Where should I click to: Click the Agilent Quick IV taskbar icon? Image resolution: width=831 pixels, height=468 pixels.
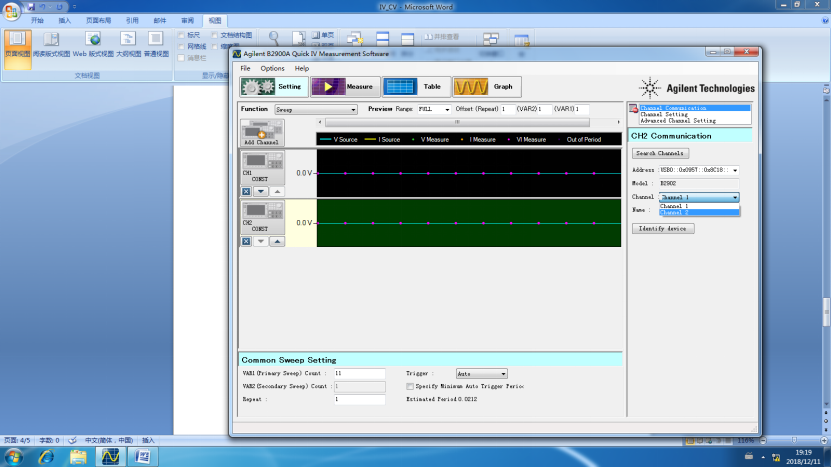click(110, 456)
